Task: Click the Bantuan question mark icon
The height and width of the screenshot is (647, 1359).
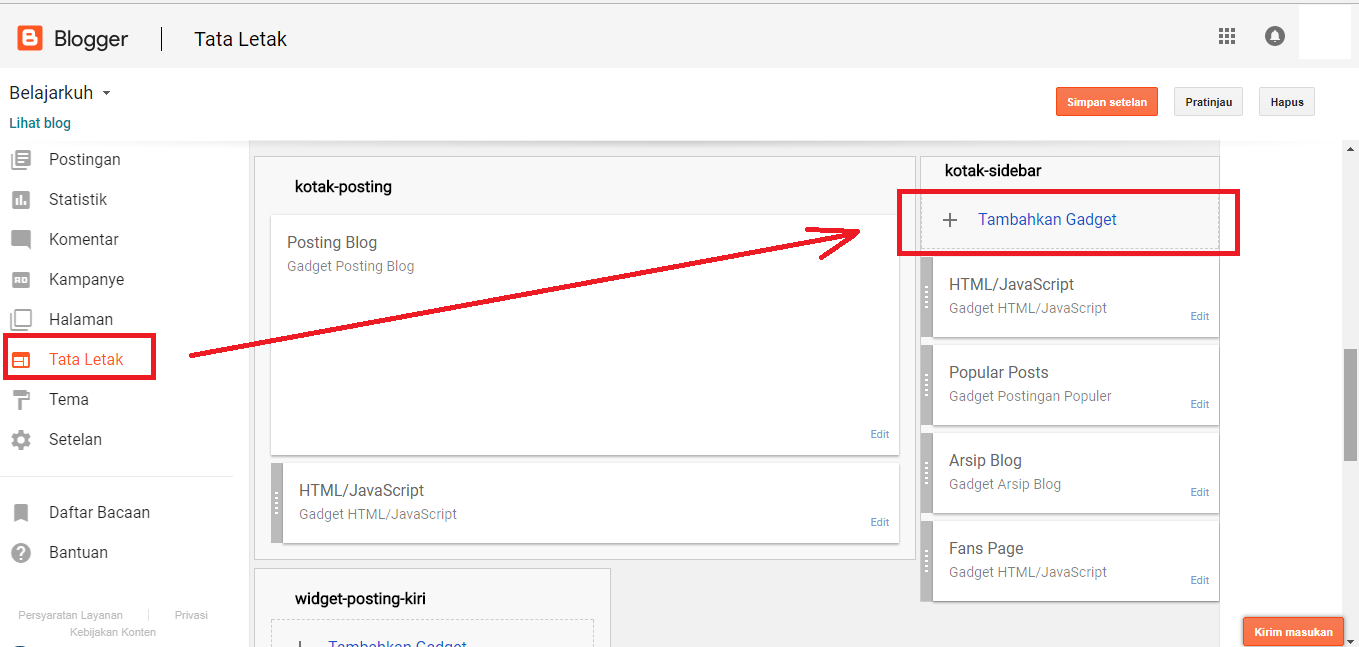Action: [21, 553]
